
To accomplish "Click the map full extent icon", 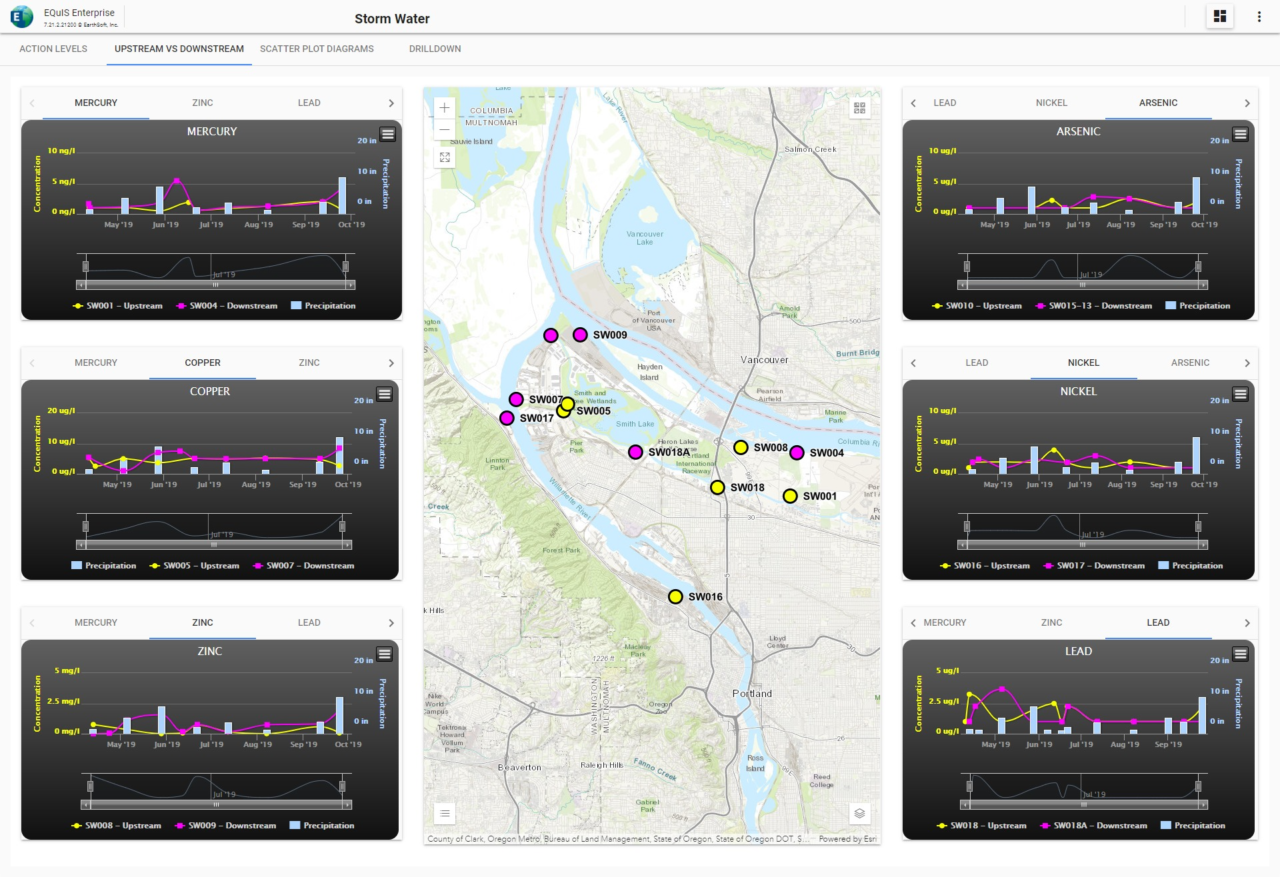I will pyautogui.click(x=445, y=157).
